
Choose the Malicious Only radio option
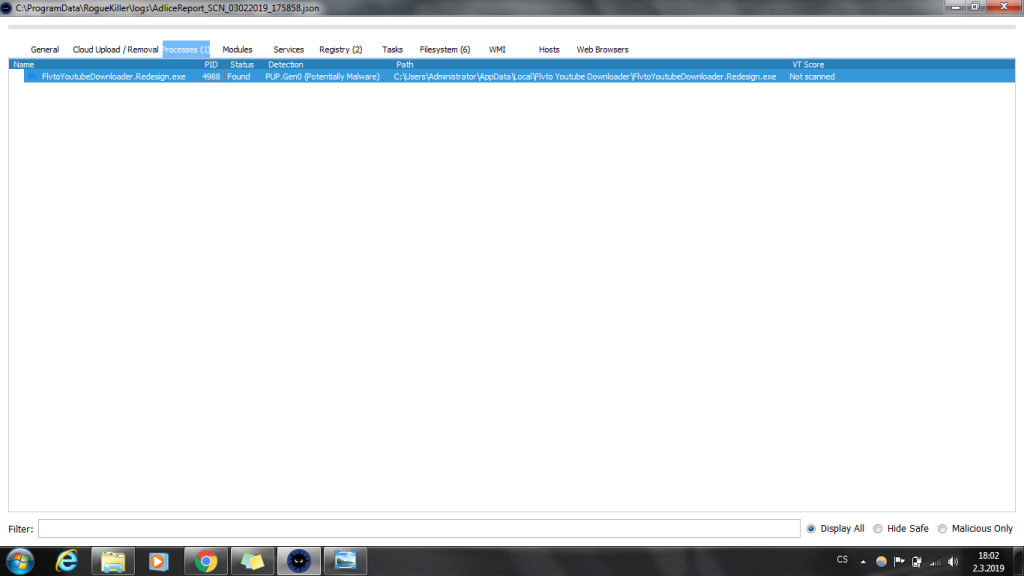(x=942, y=529)
